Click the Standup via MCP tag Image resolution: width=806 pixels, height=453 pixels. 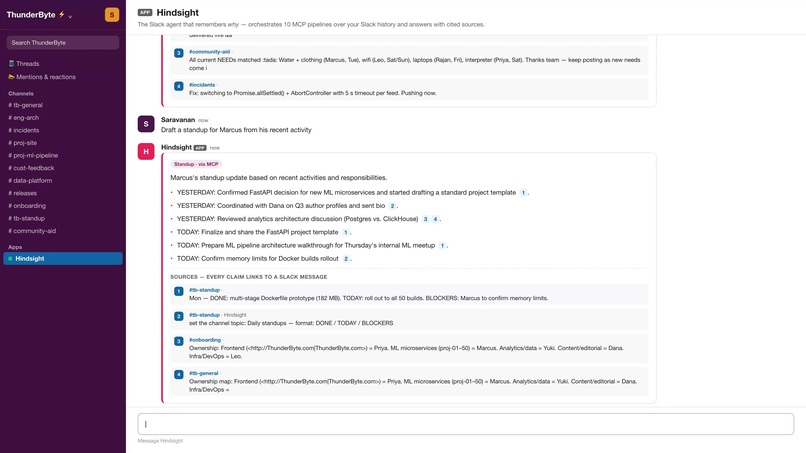(x=196, y=164)
